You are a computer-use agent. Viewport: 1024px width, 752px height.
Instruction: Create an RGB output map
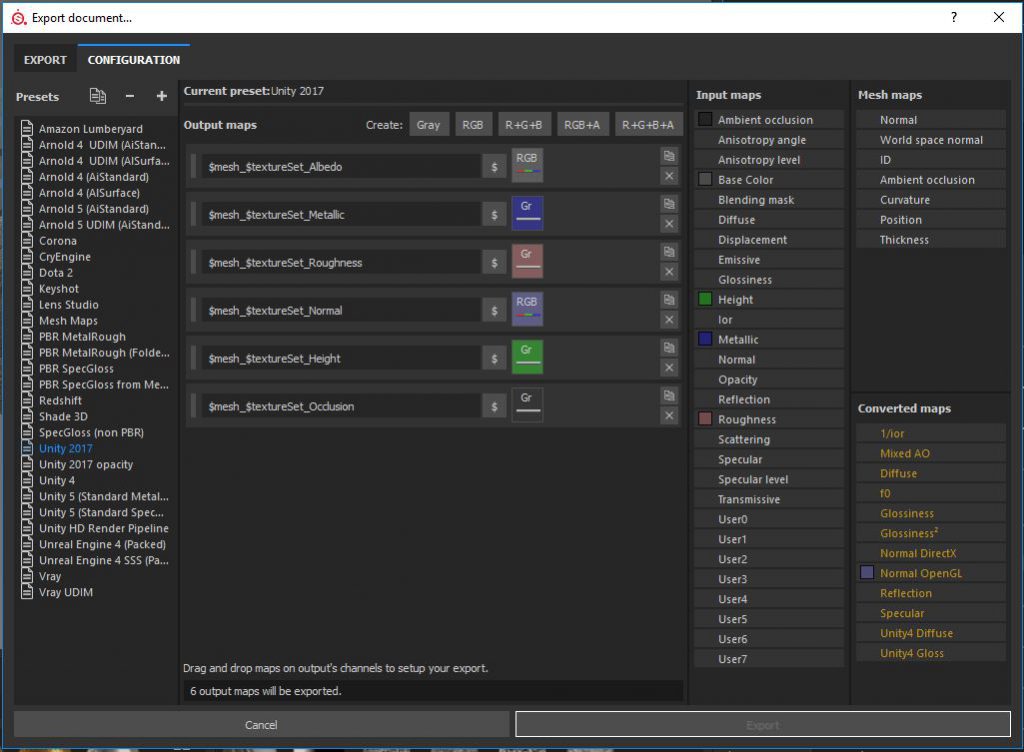click(473, 125)
